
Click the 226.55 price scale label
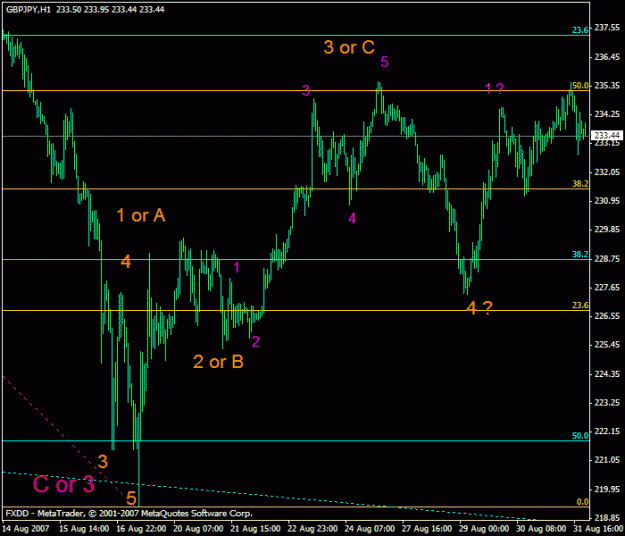(x=607, y=316)
